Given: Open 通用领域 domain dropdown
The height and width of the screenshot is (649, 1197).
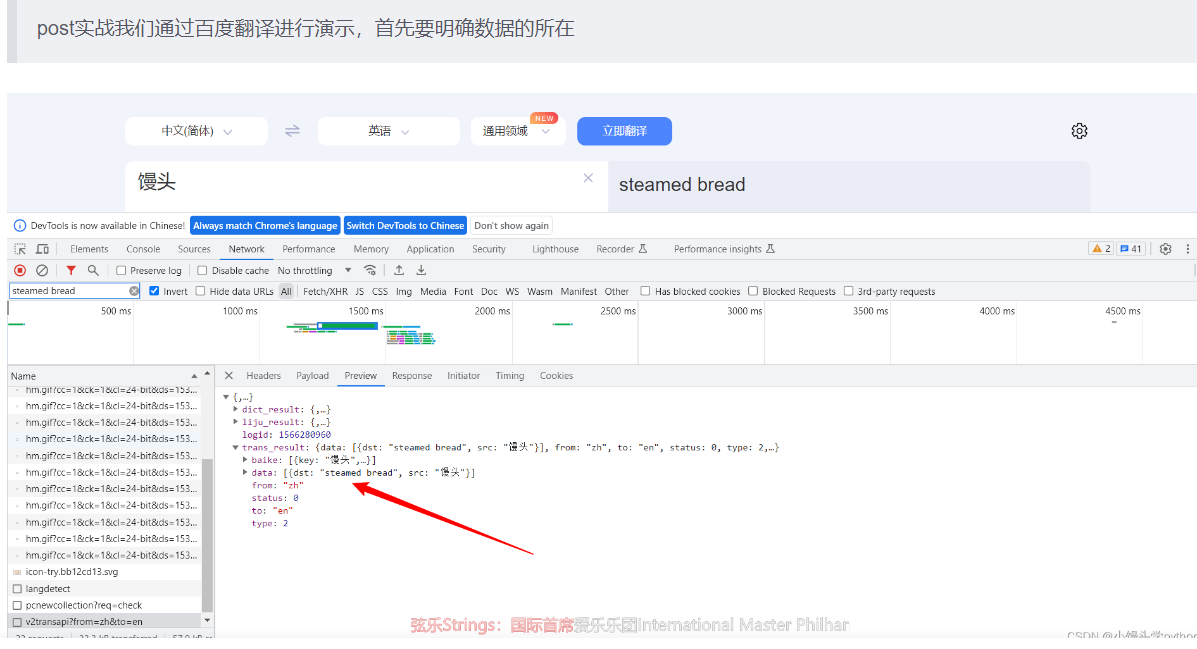Looking at the screenshot, I should [517, 131].
